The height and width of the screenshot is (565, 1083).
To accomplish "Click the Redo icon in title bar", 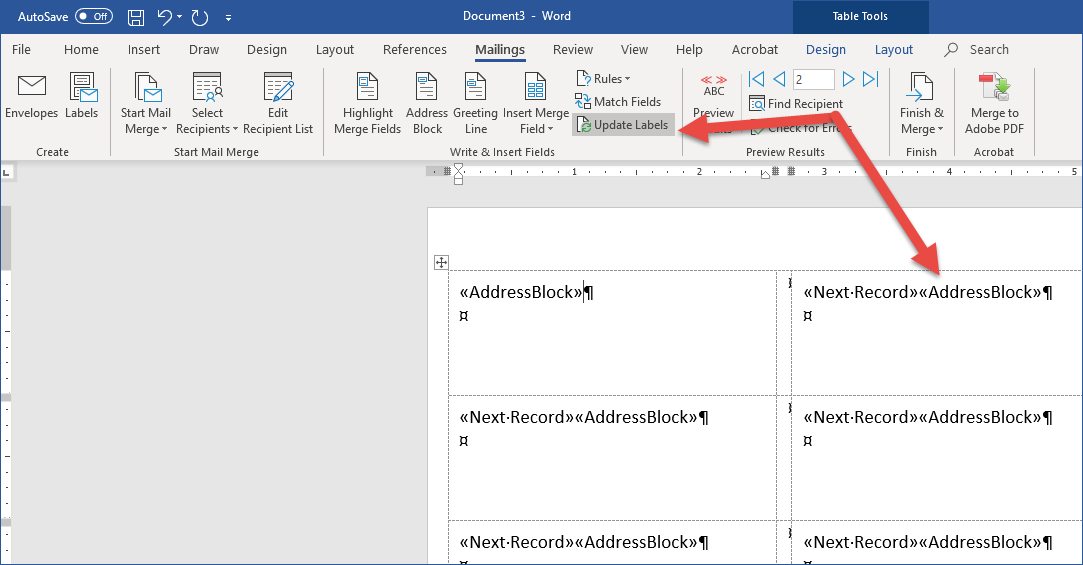I will (200, 17).
